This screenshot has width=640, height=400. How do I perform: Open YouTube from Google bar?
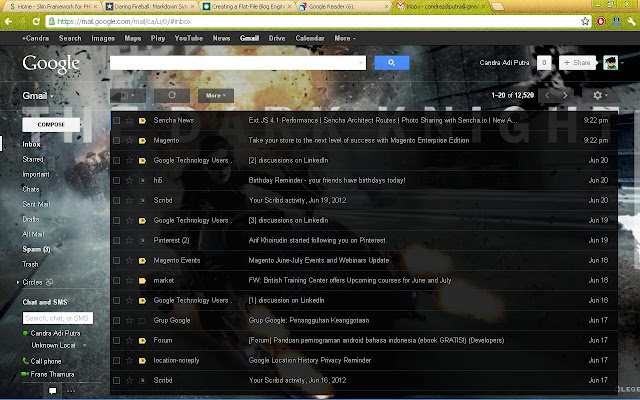[189, 38]
